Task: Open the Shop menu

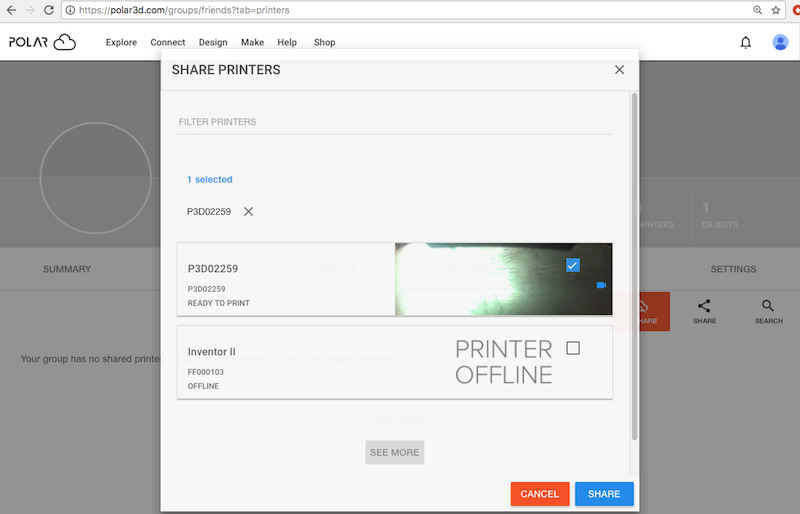Action: (x=324, y=42)
